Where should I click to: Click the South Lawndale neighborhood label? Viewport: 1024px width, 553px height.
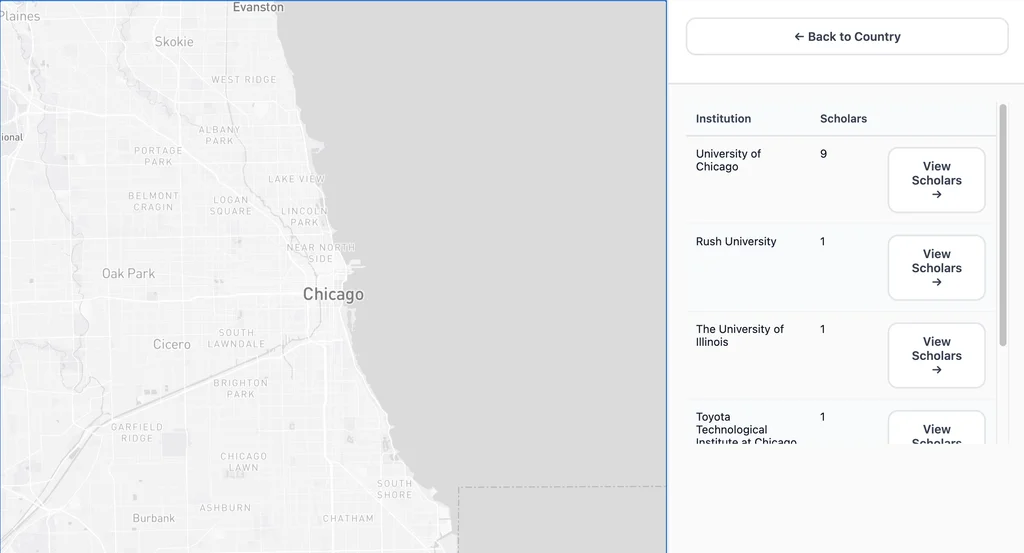236,338
